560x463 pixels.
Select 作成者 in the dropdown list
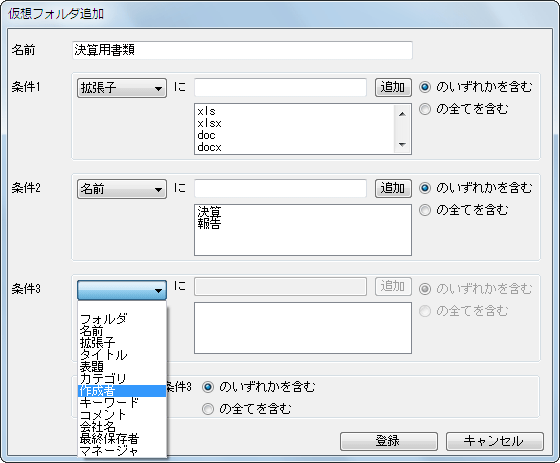point(122,391)
